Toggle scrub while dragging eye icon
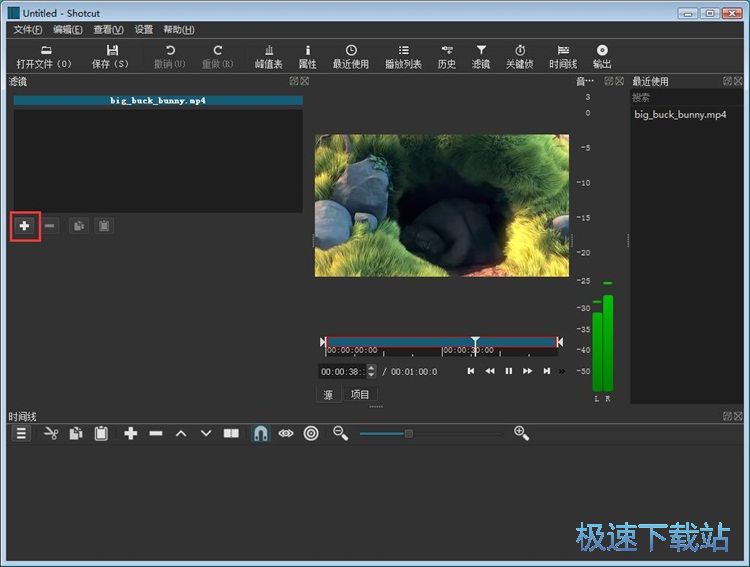 point(286,433)
